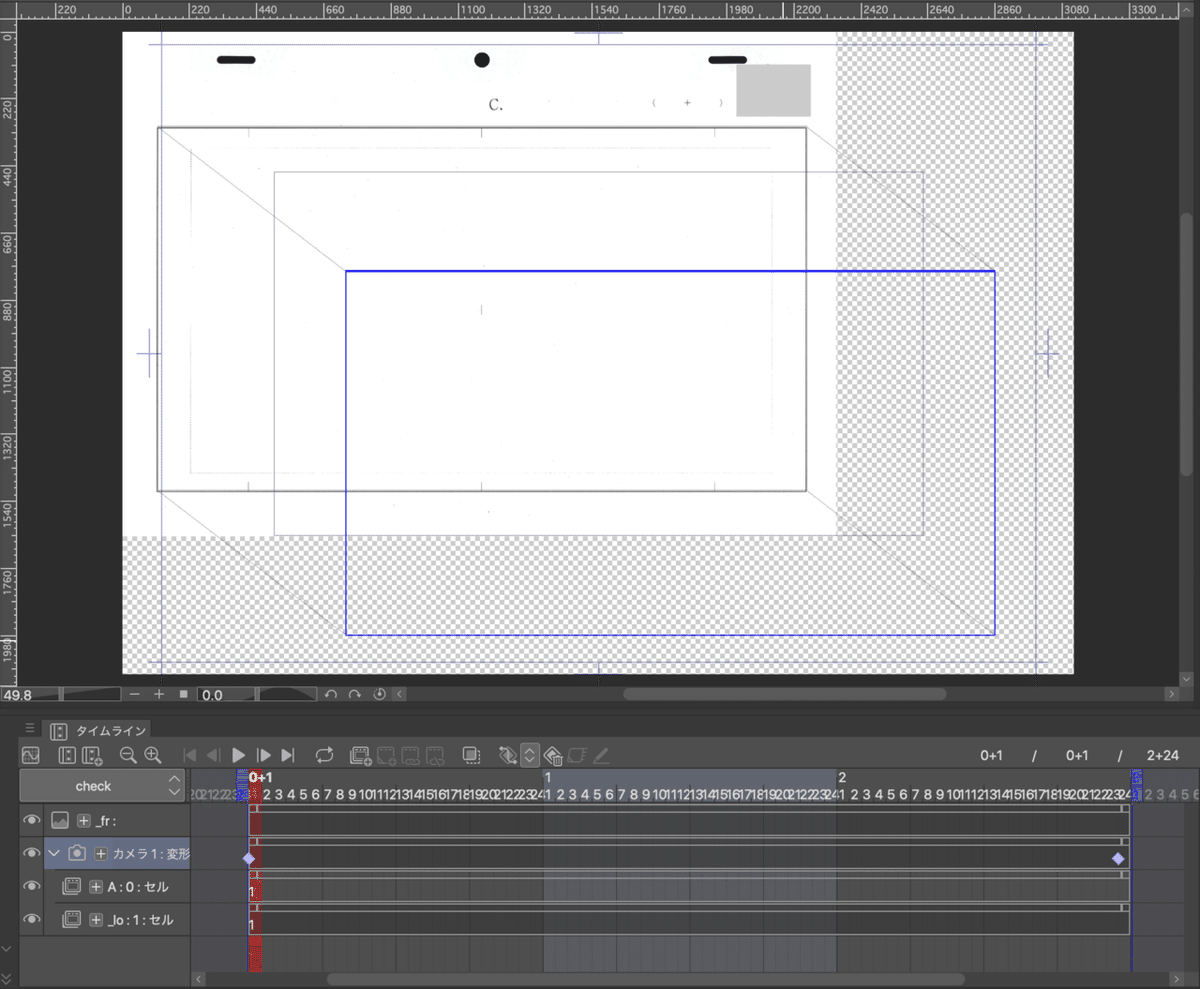Click the new animation cel icon
The width and height of the screenshot is (1200, 989).
point(360,755)
